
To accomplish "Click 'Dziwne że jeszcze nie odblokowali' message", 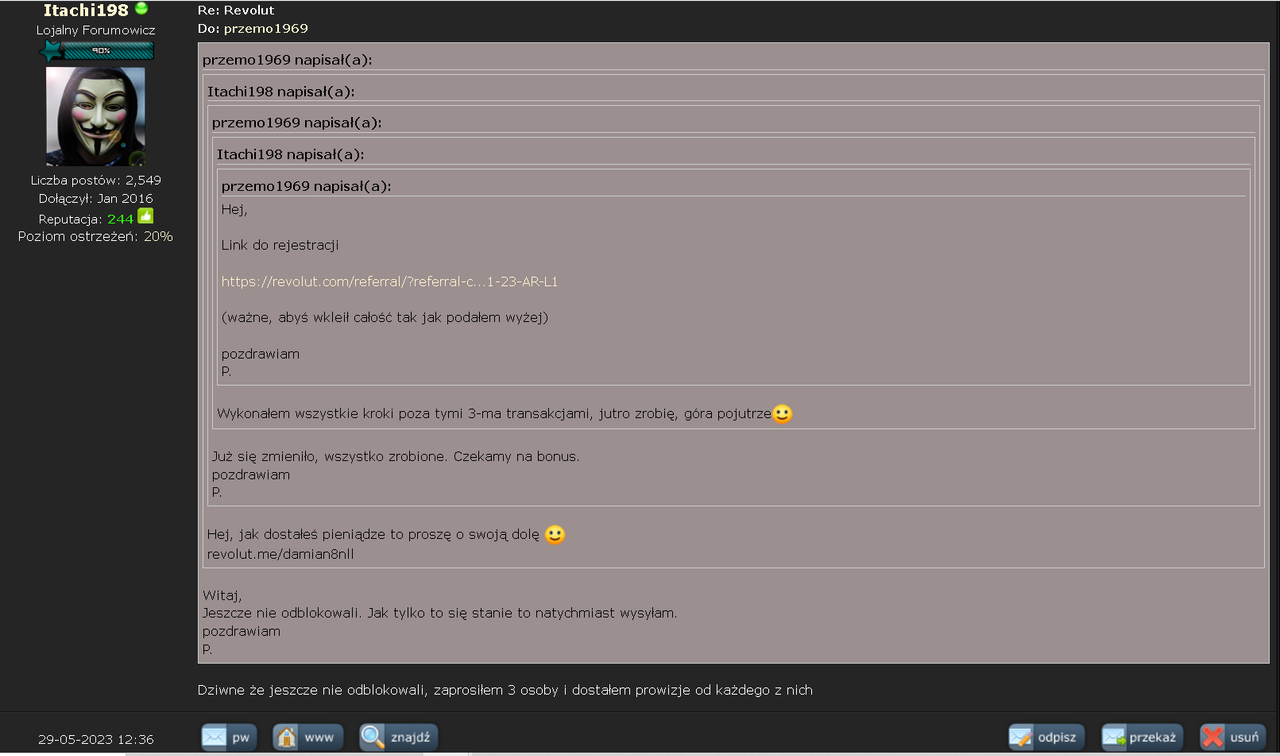I will [x=505, y=690].
